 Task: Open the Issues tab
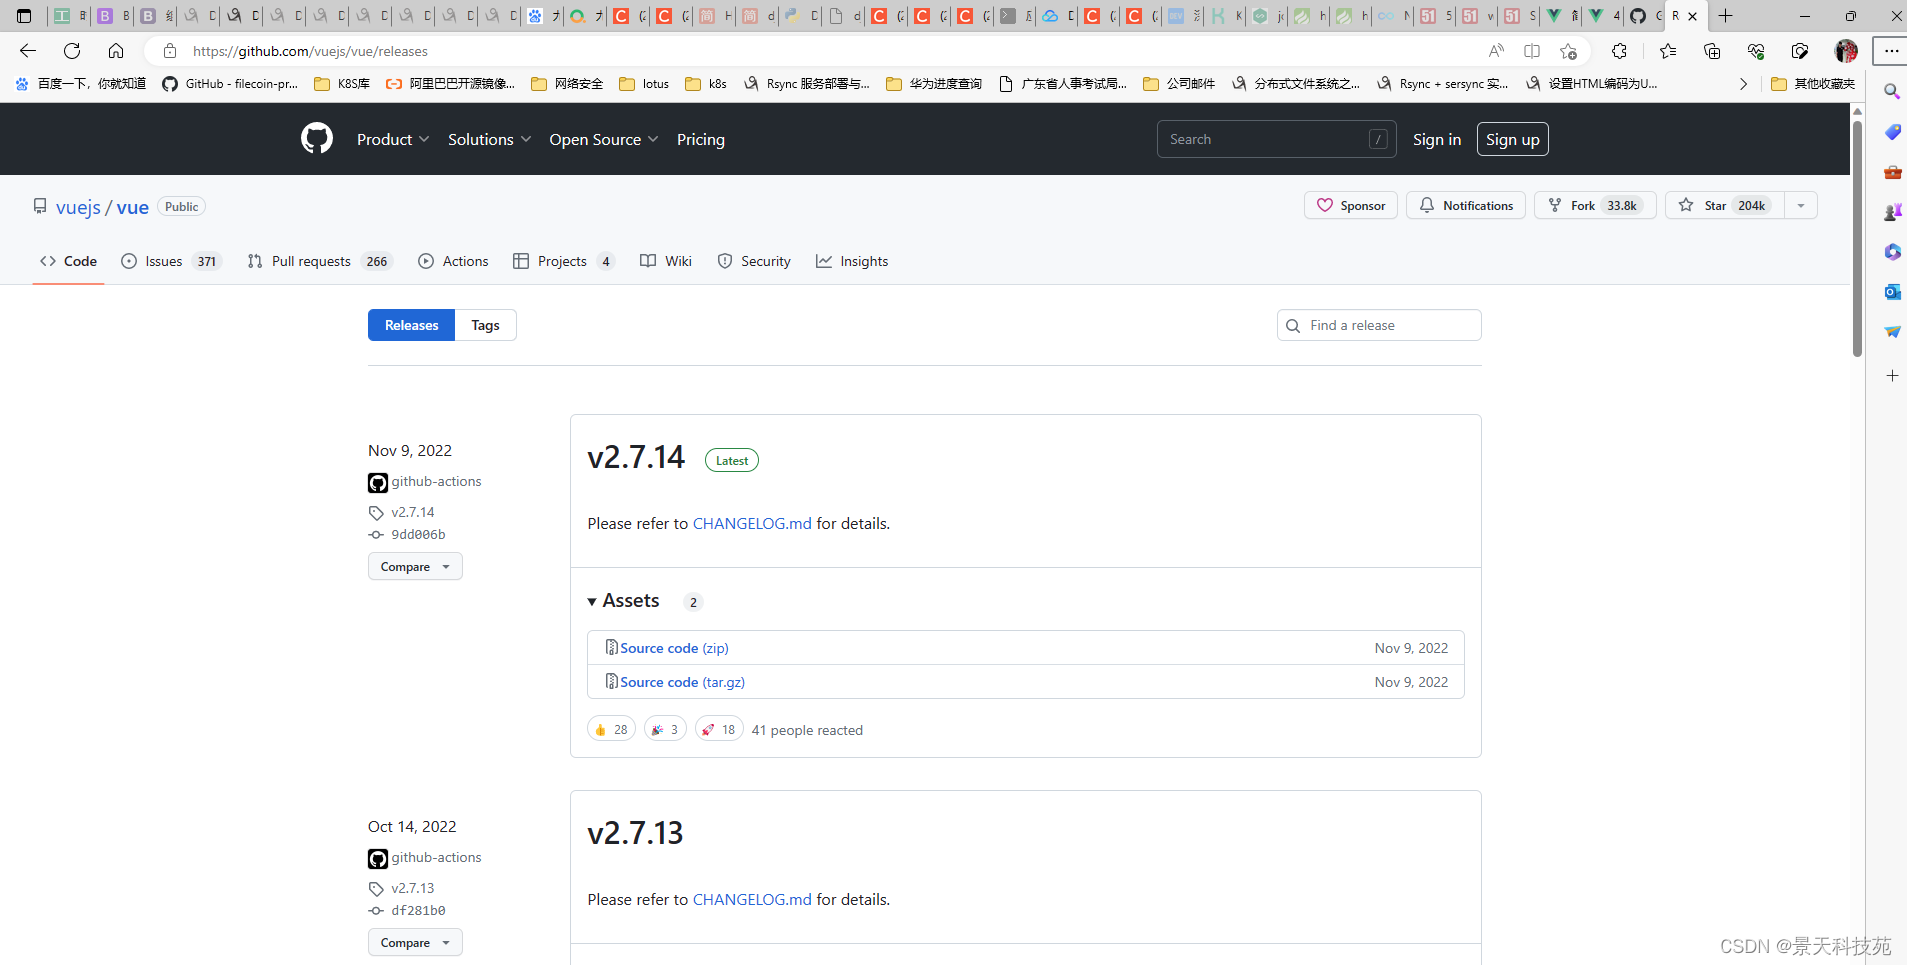[171, 261]
